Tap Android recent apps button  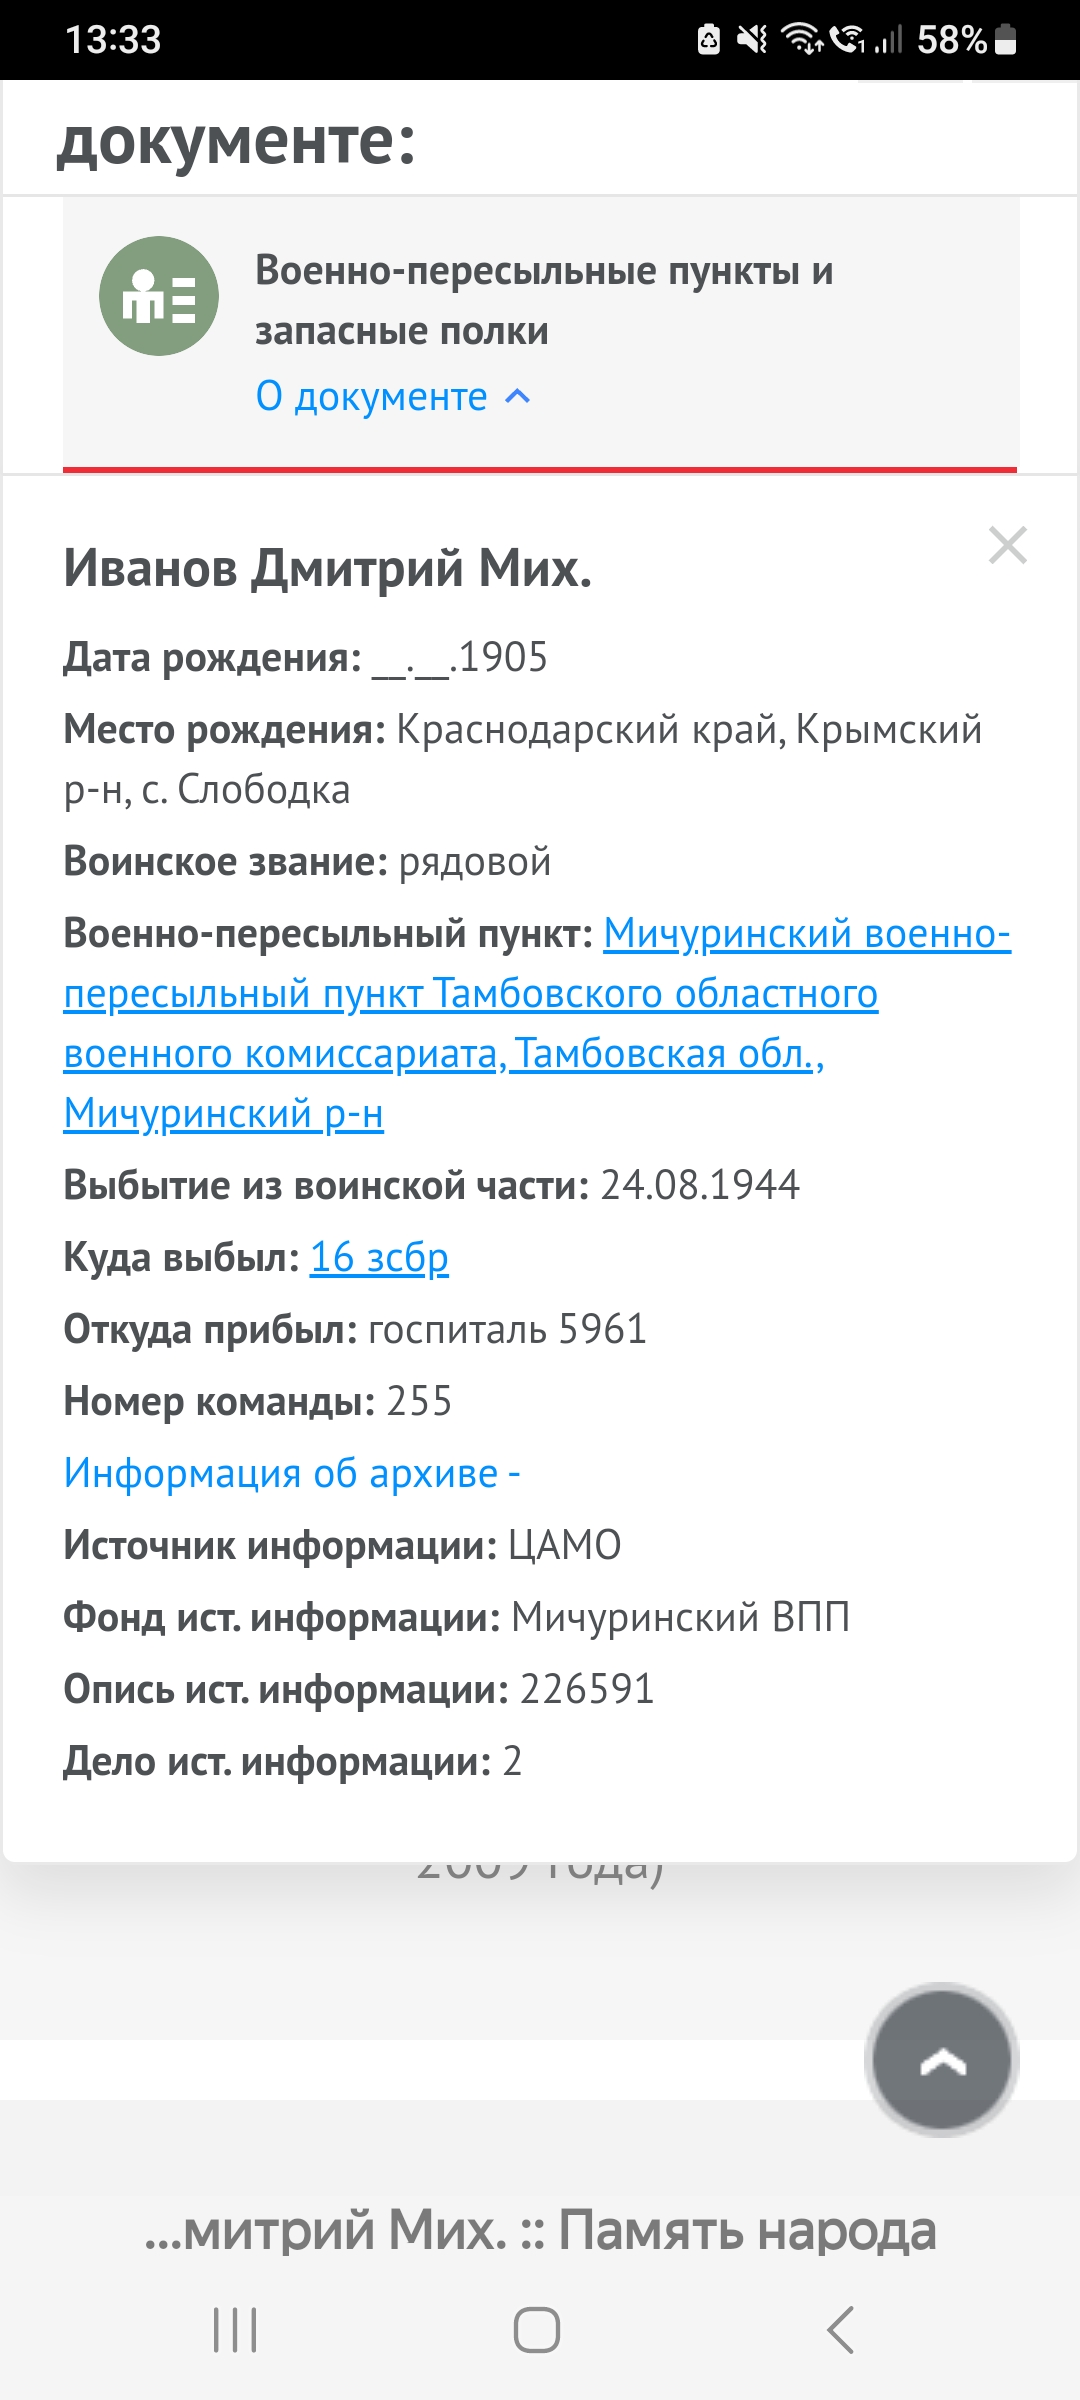coord(236,2330)
